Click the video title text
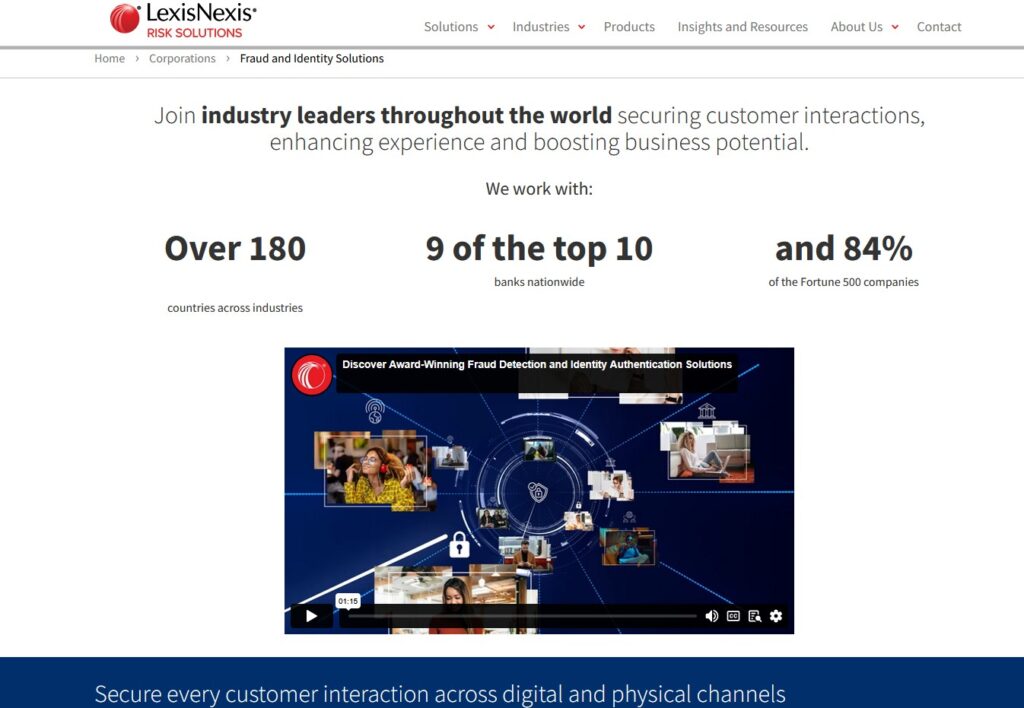The width and height of the screenshot is (1024, 708). (537, 364)
